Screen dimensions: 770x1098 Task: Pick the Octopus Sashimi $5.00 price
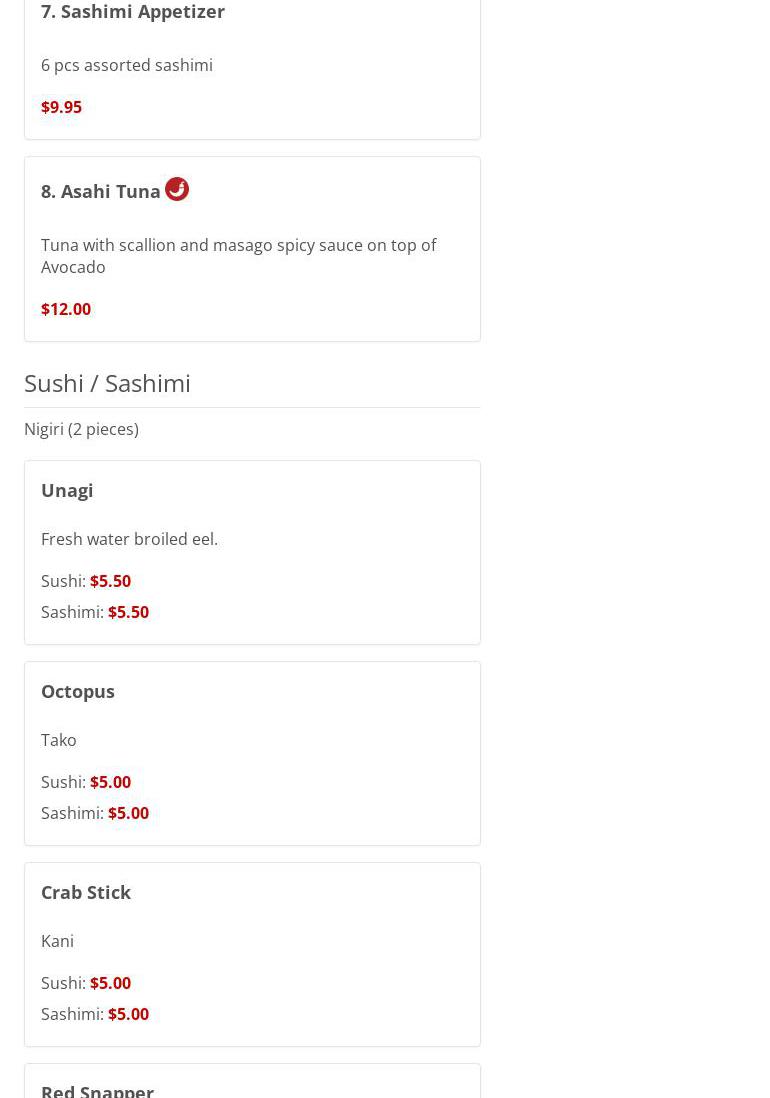click(x=128, y=813)
